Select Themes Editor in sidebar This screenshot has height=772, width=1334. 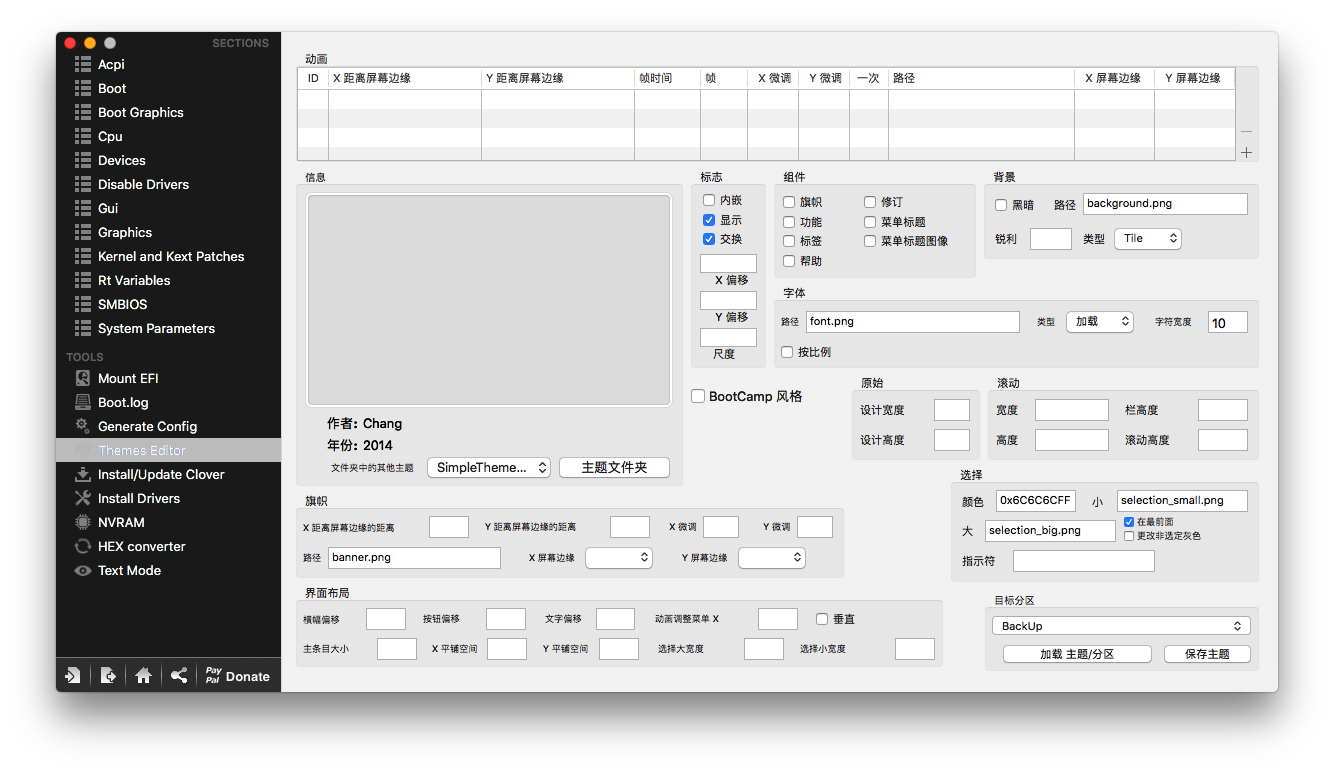(168, 450)
